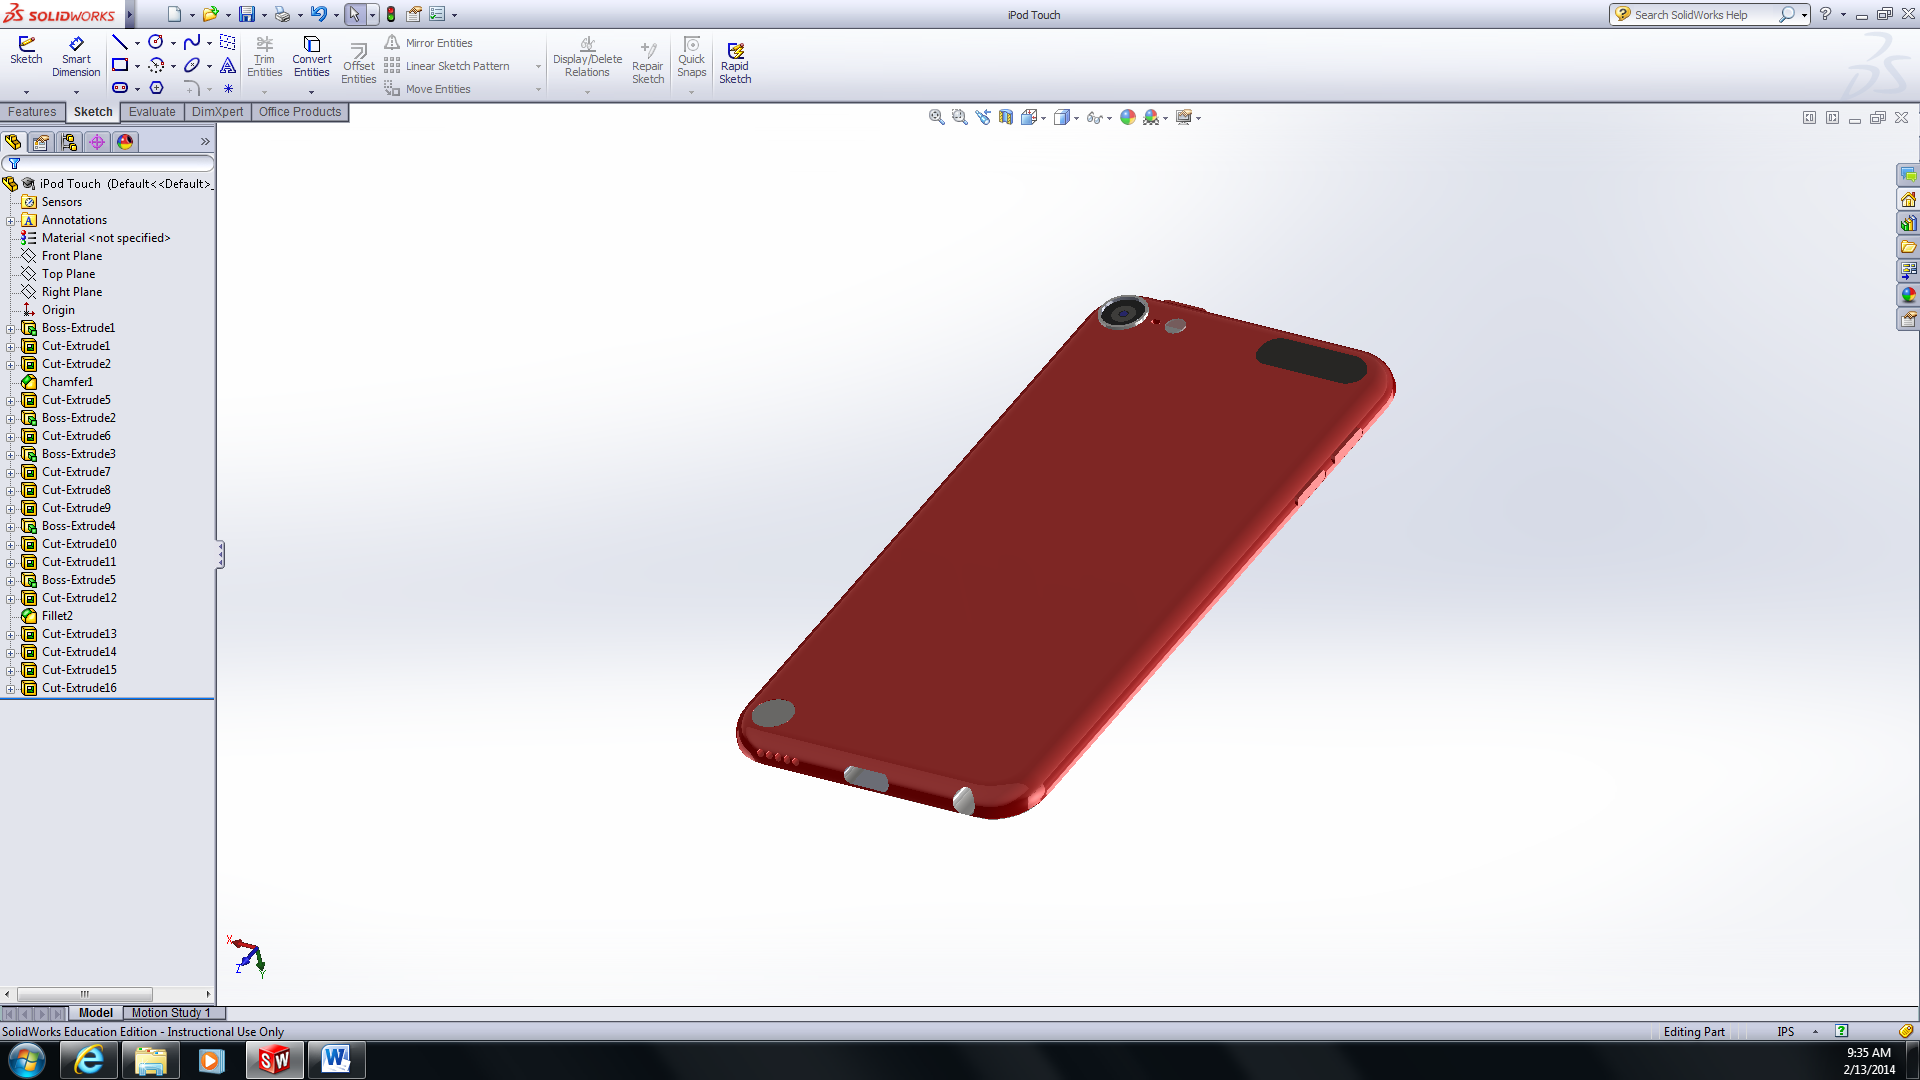The width and height of the screenshot is (1920, 1080).
Task: Switch to the Features tab
Action: pyautogui.click(x=32, y=112)
